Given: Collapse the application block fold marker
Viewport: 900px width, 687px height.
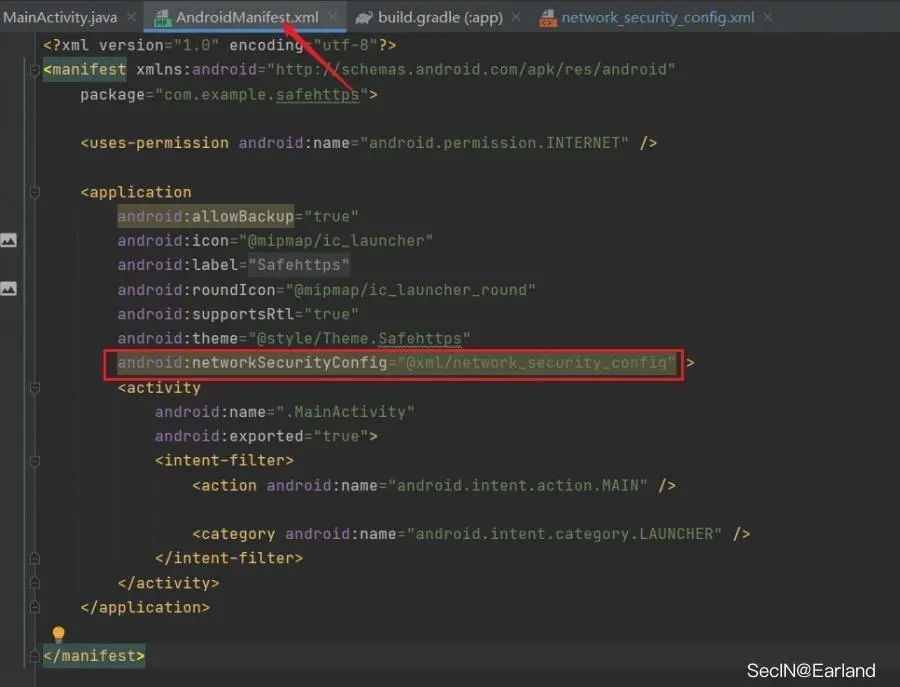Looking at the screenshot, I should click(x=34, y=192).
